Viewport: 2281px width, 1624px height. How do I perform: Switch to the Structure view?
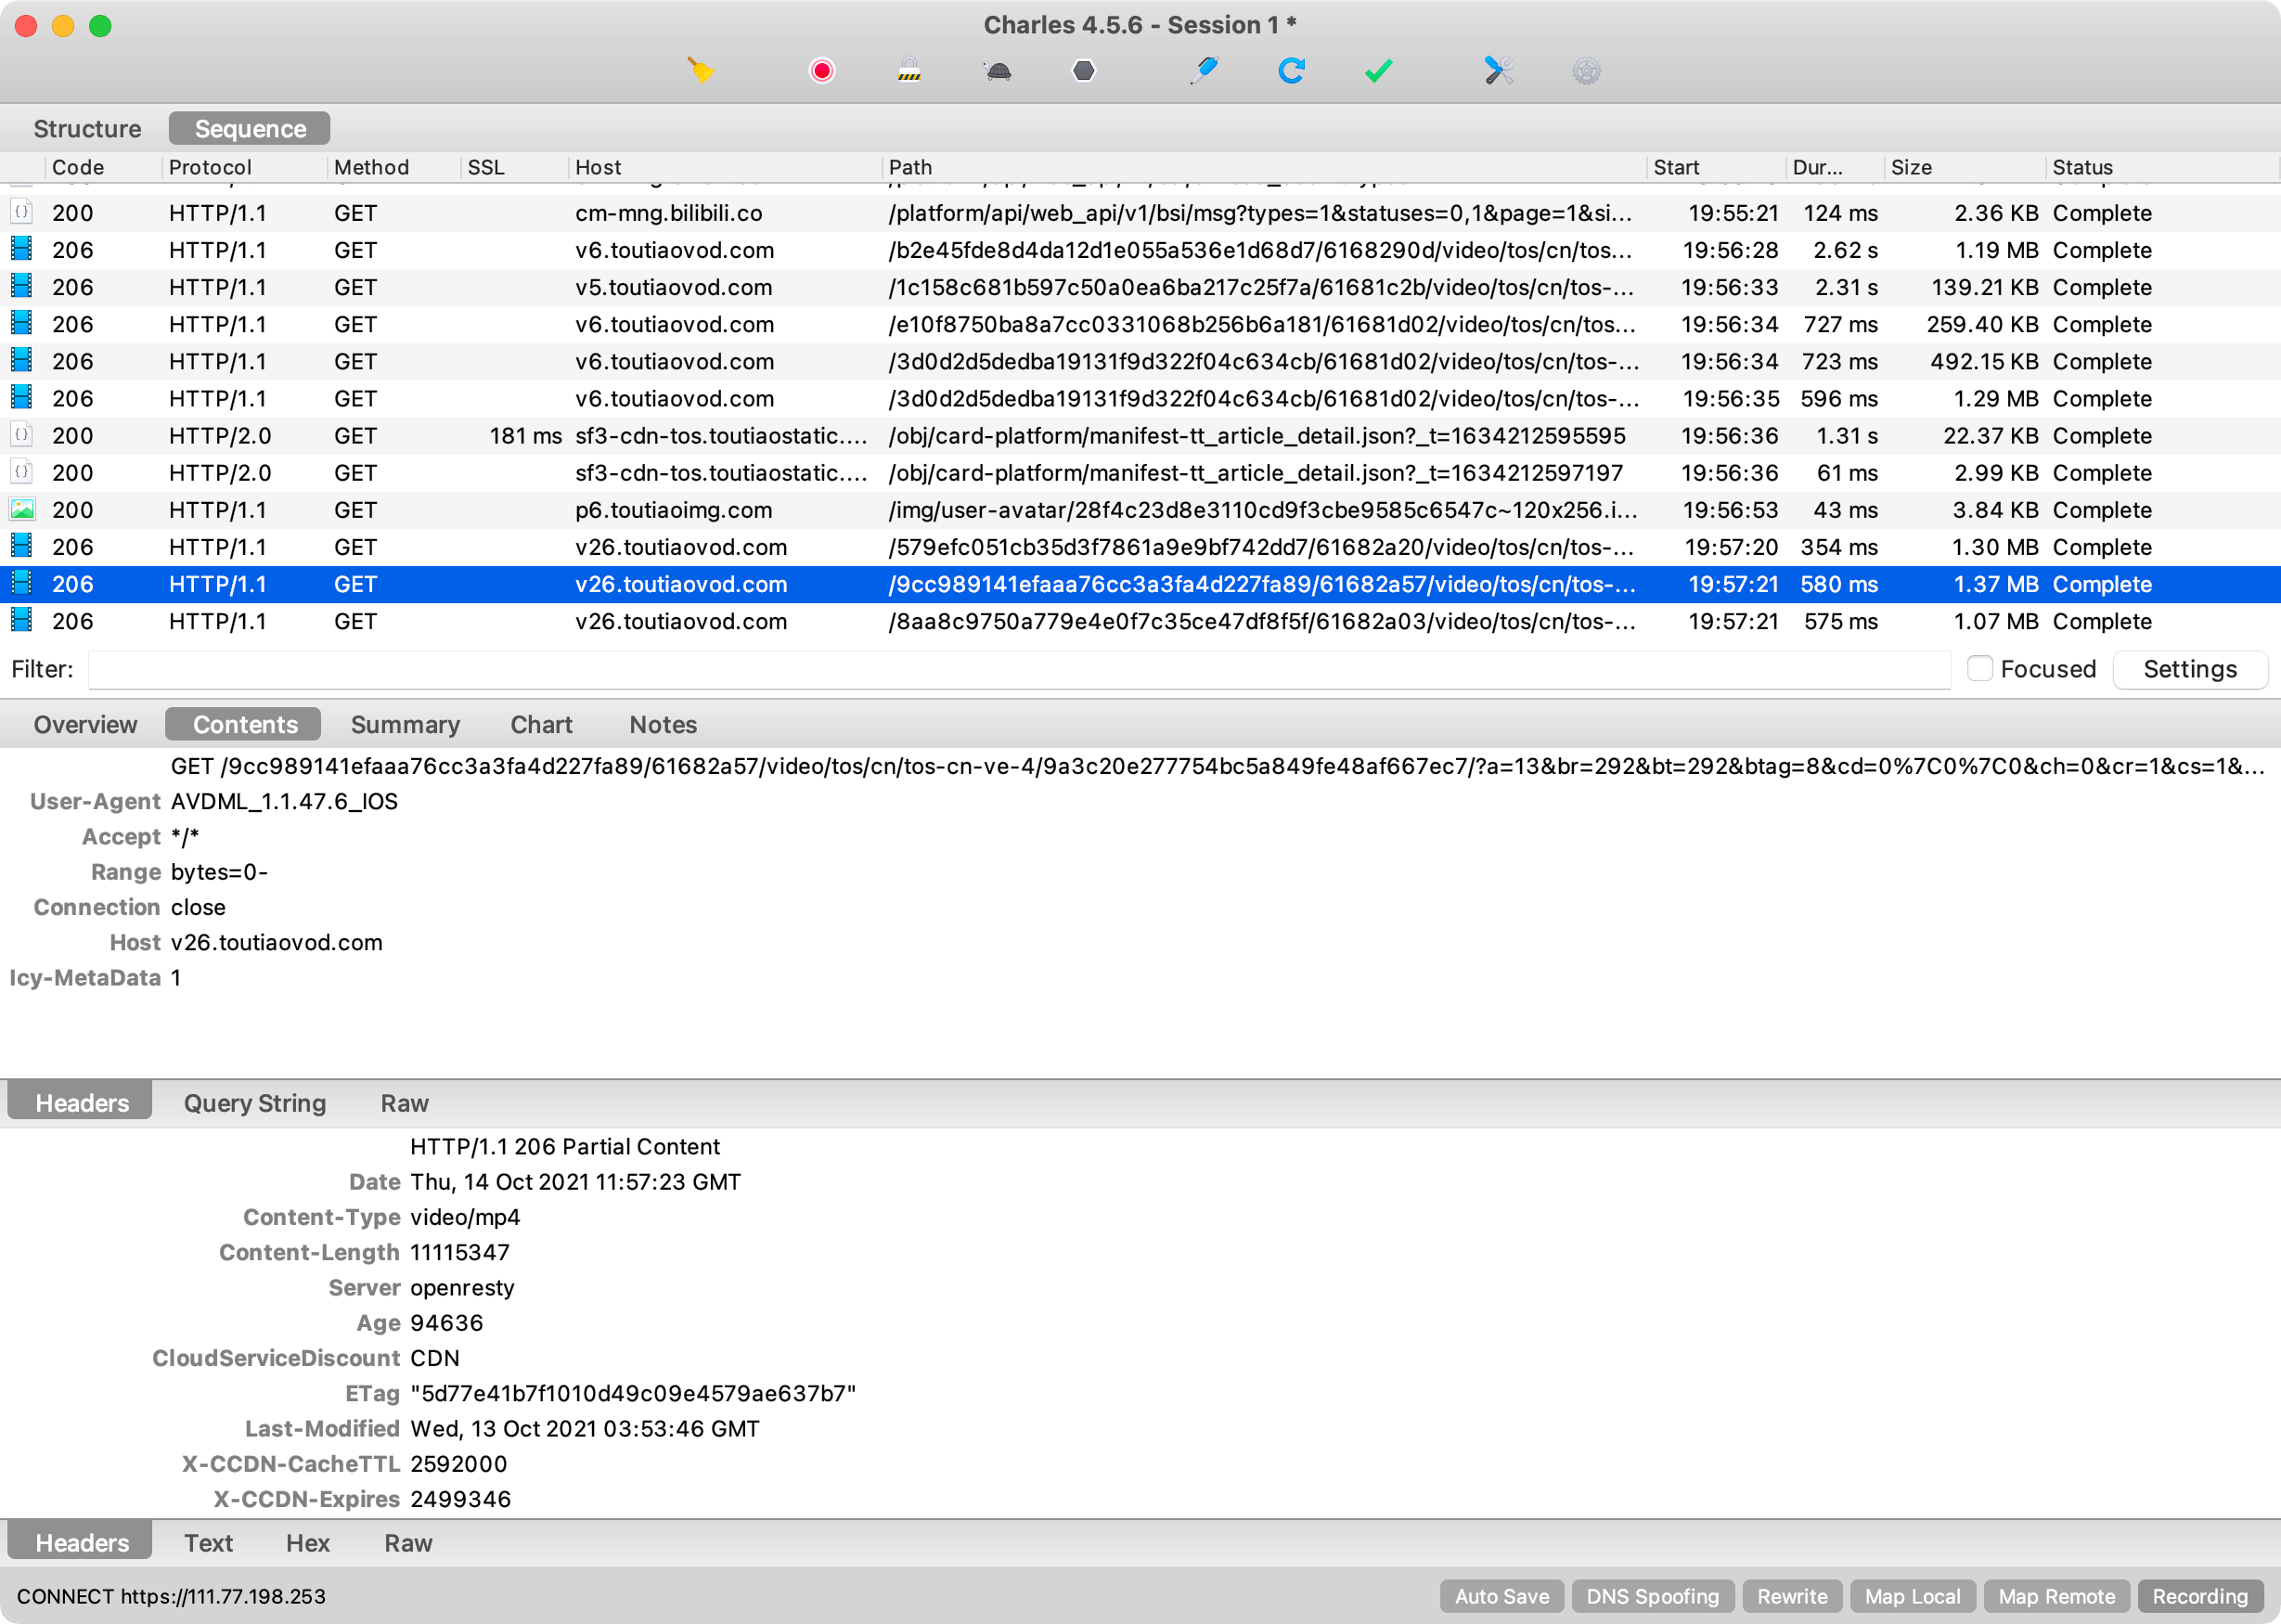click(x=87, y=129)
